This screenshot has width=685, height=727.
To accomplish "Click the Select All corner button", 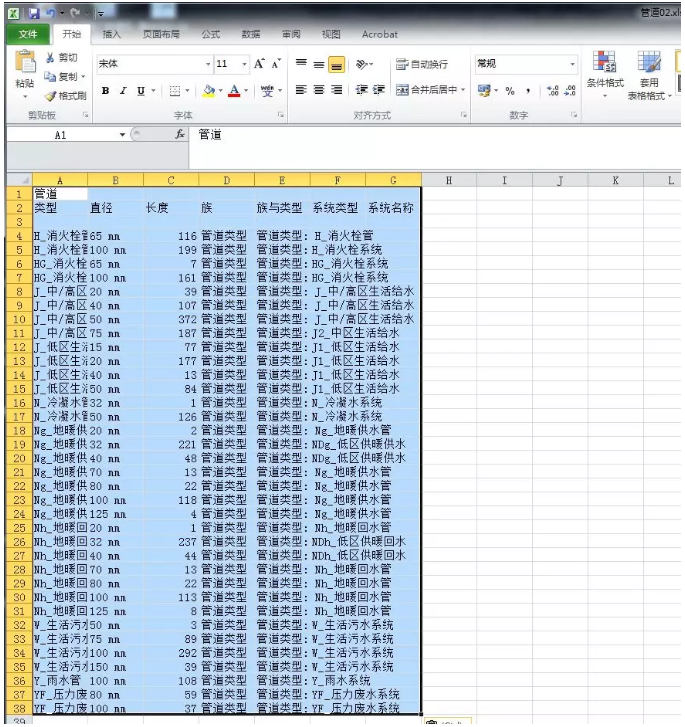I will point(19,180).
